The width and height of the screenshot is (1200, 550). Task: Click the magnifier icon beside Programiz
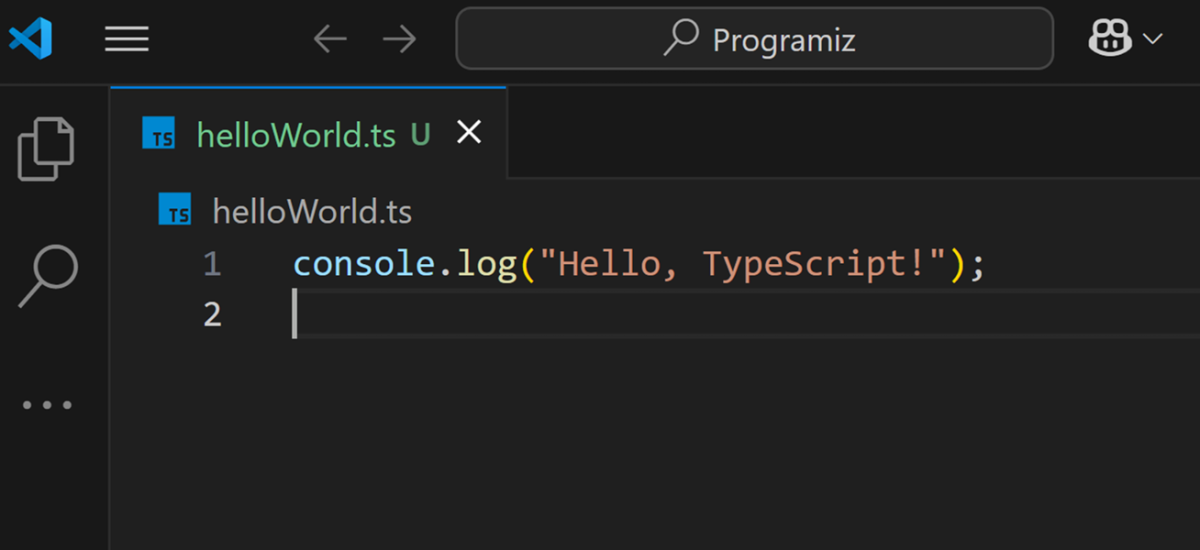(680, 38)
